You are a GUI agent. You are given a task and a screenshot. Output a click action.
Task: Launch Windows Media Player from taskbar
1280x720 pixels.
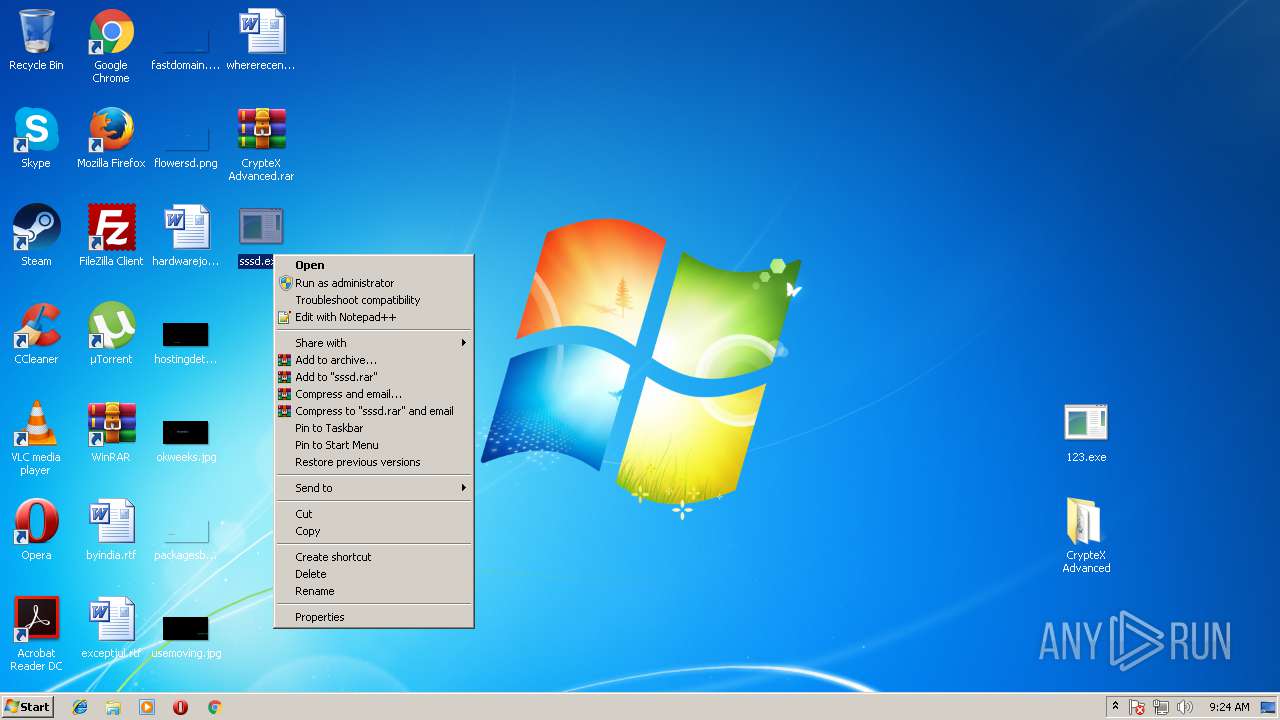tap(147, 707)
